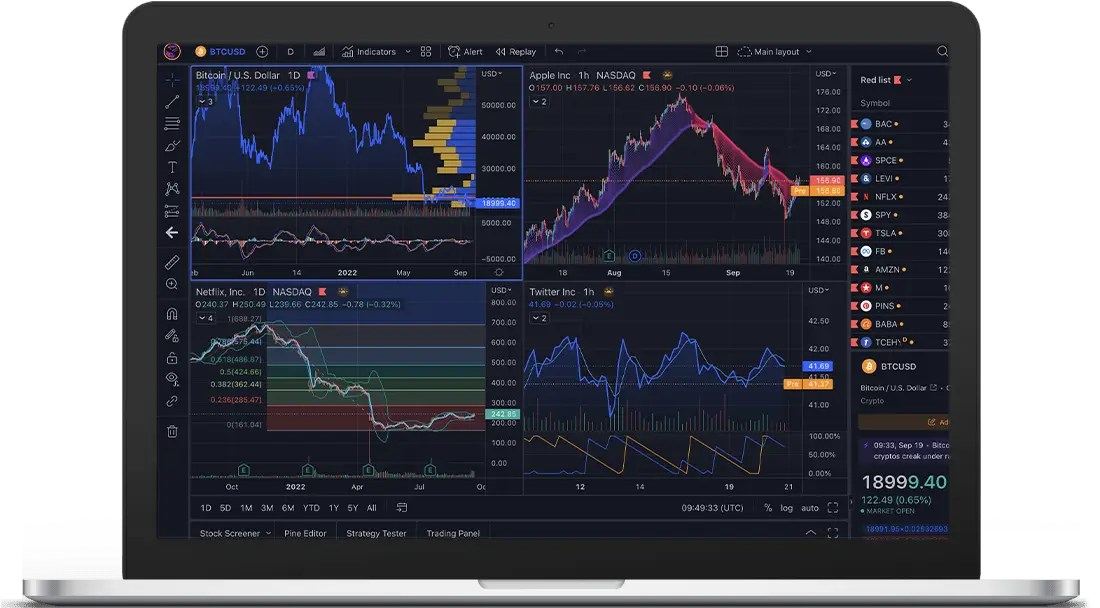Click the trash remove drawings icon
Viewport: 1100px width, 608px height.
point(172,431)
